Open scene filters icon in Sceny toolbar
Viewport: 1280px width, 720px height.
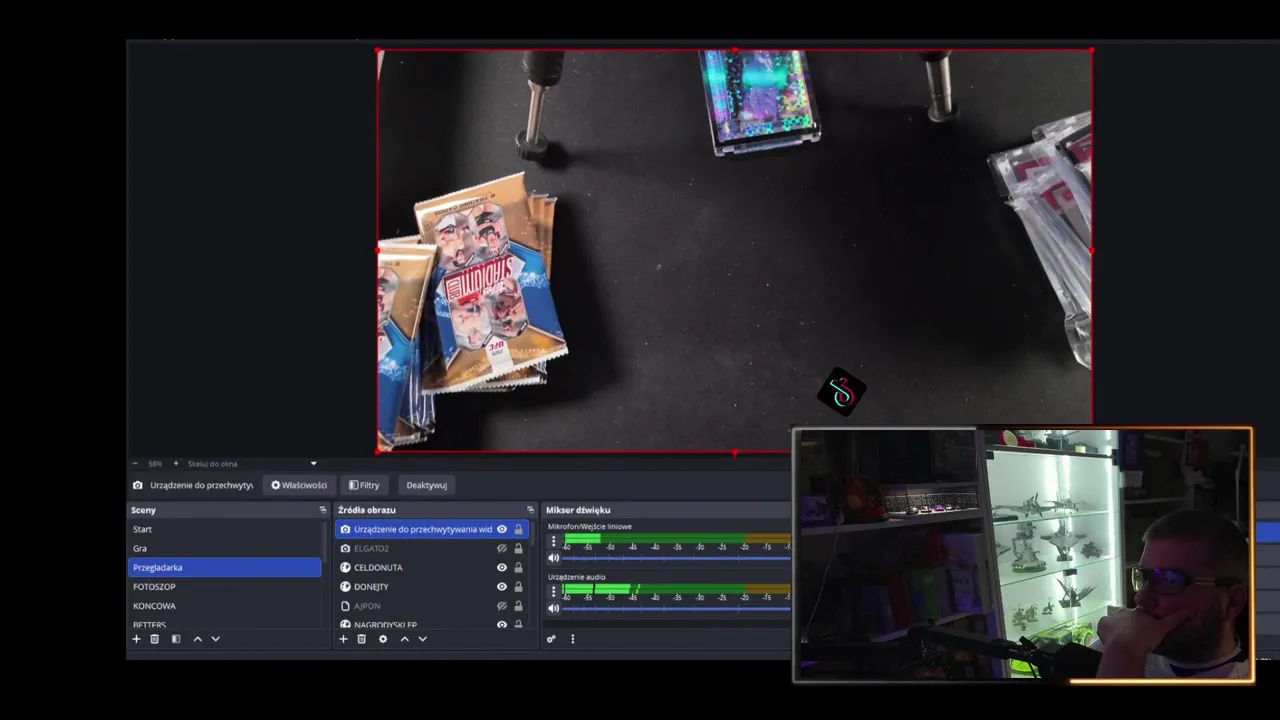pyautogui.click(x=176, y=639)
